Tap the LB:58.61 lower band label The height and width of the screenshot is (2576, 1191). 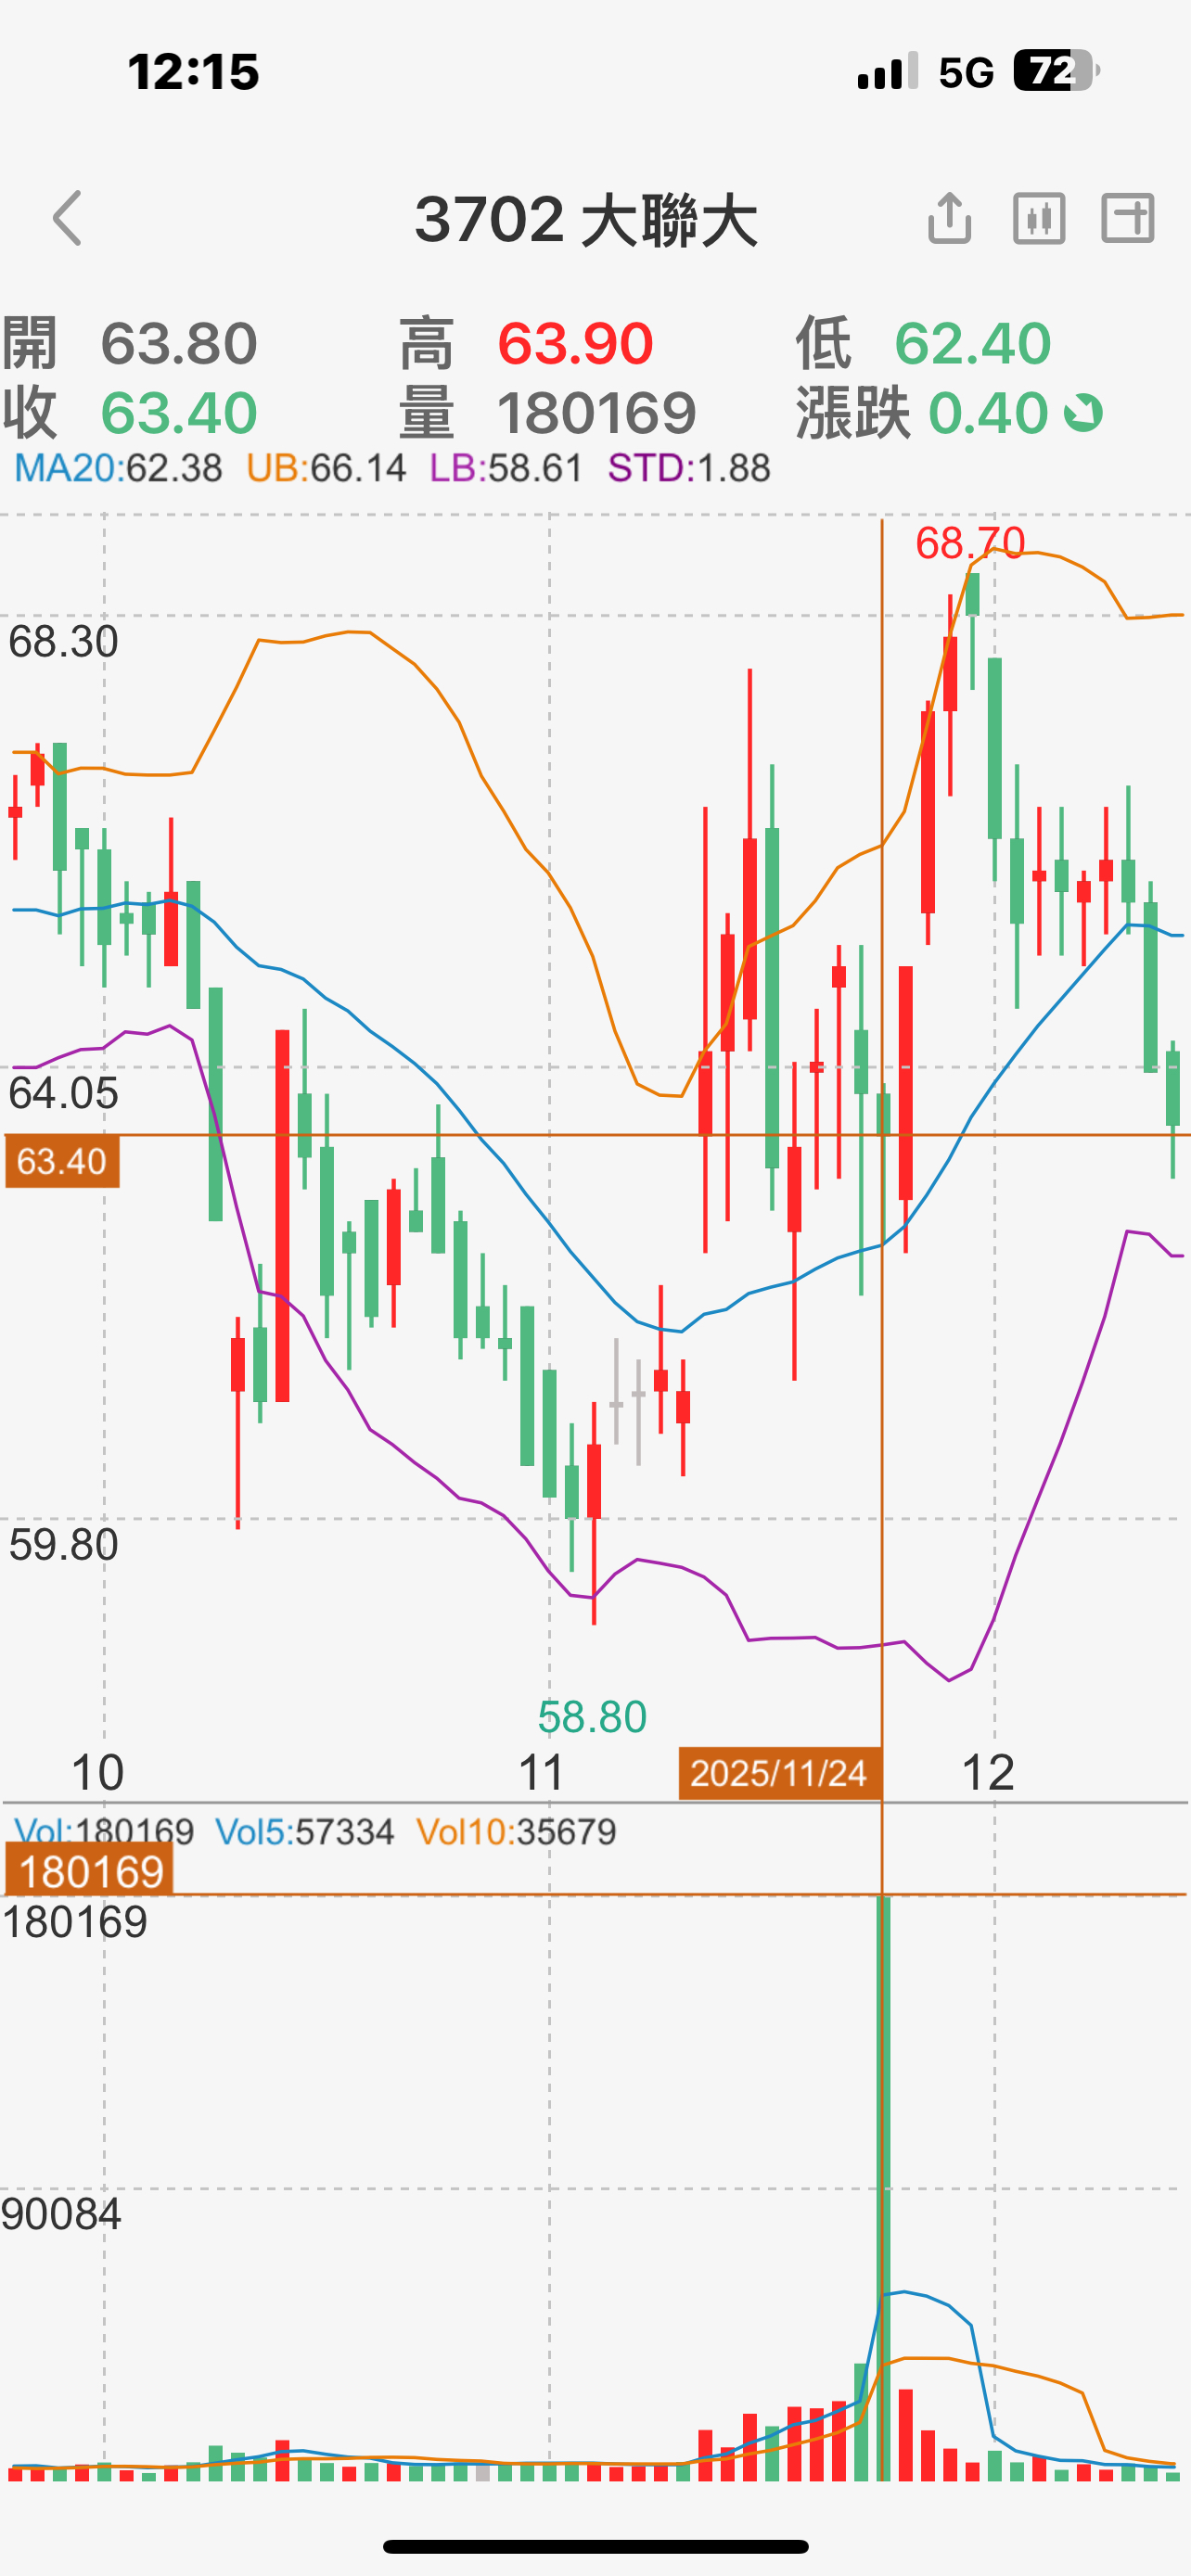point(506,468)
